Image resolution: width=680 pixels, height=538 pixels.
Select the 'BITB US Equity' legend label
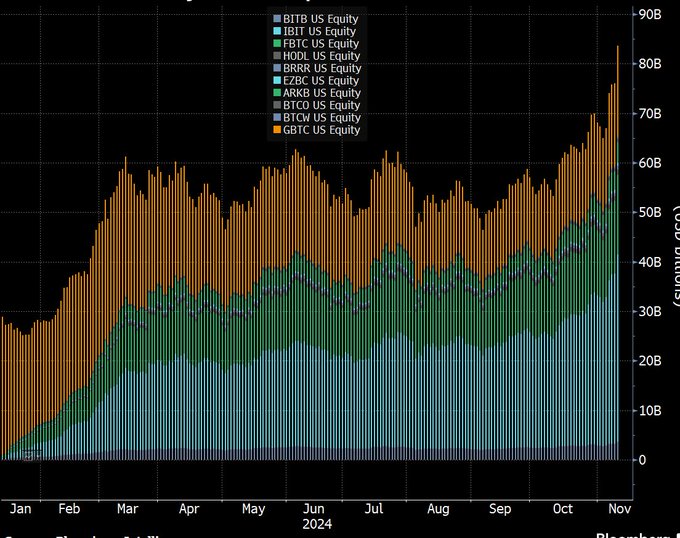pos(321,19)
